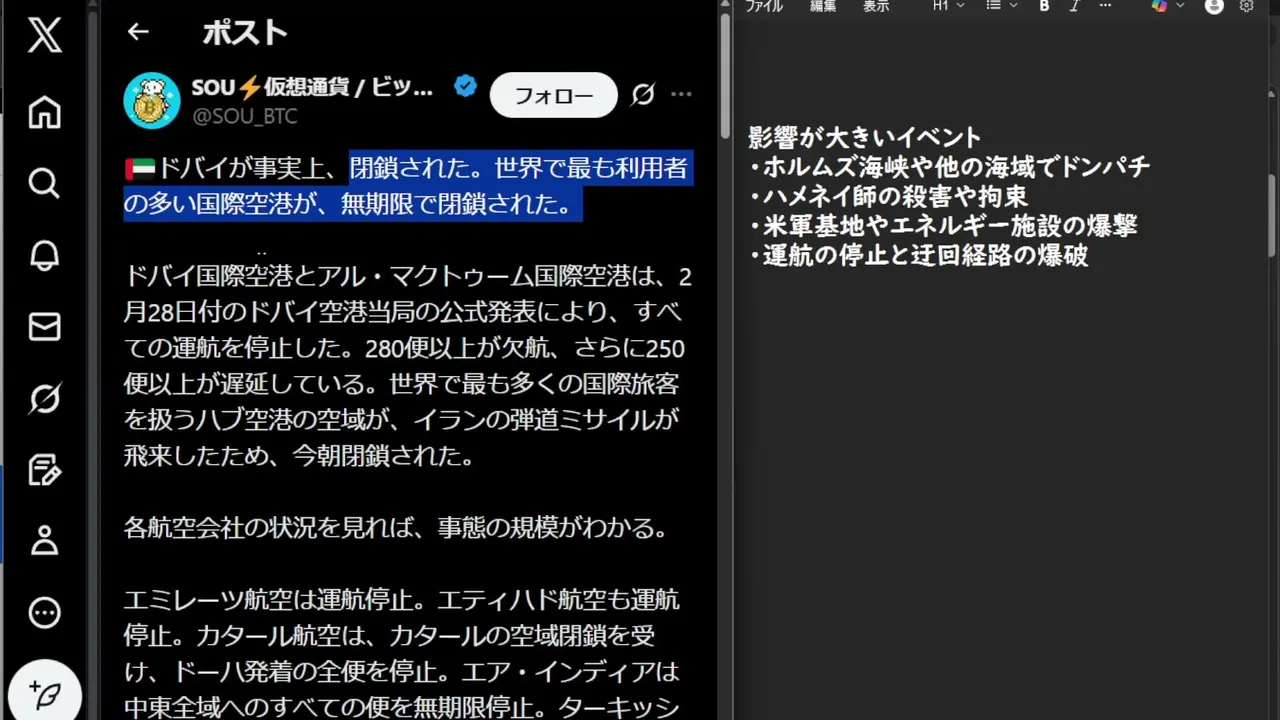Toggle Bold formatting in Notepad

(x=1044, y=6)
